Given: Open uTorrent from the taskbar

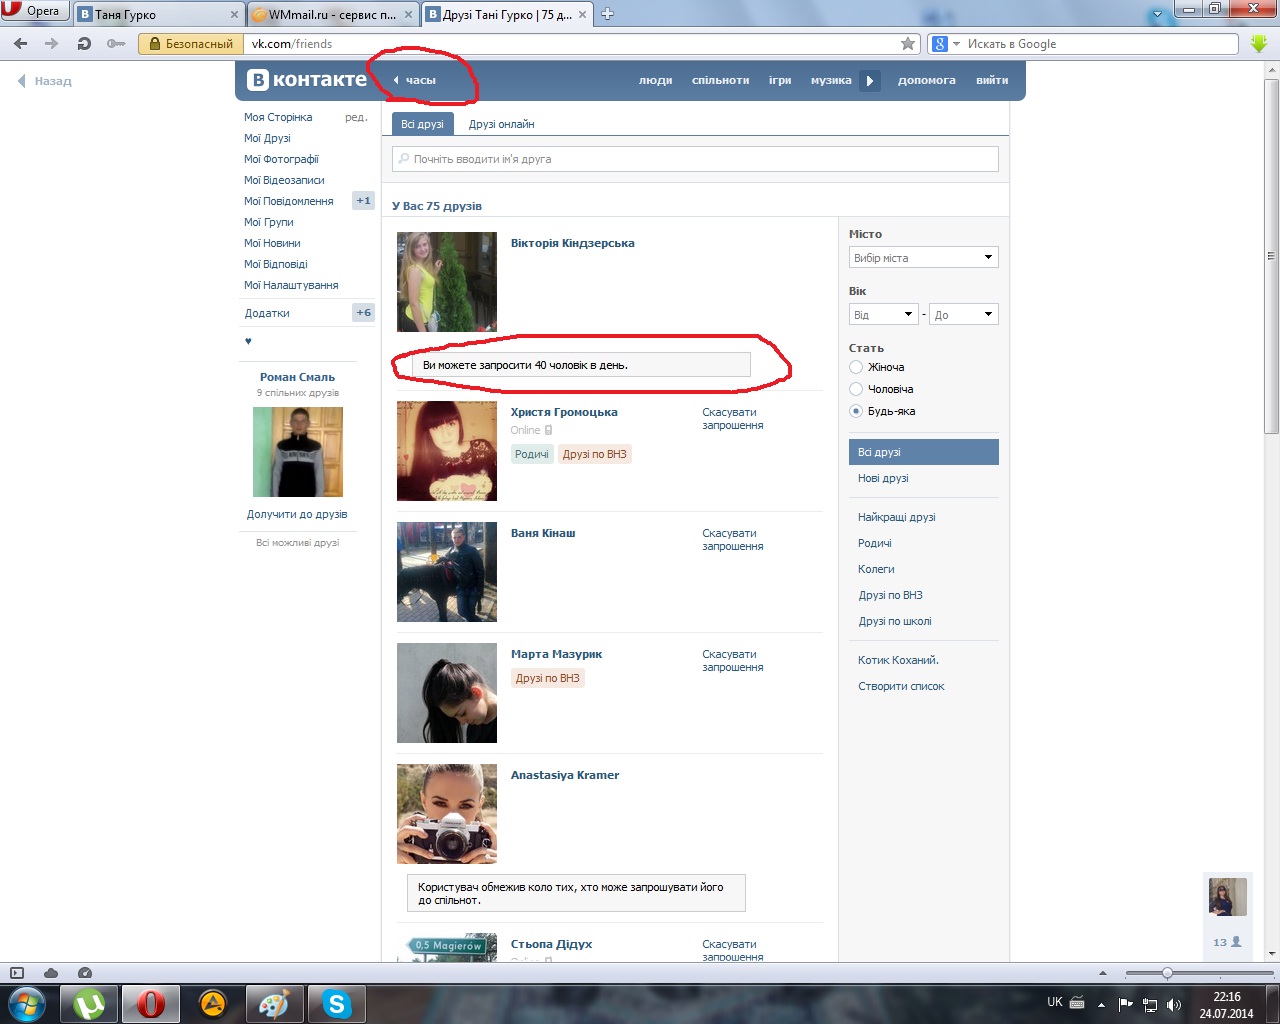Looking at the screenshot, I should coord(90,1004).
